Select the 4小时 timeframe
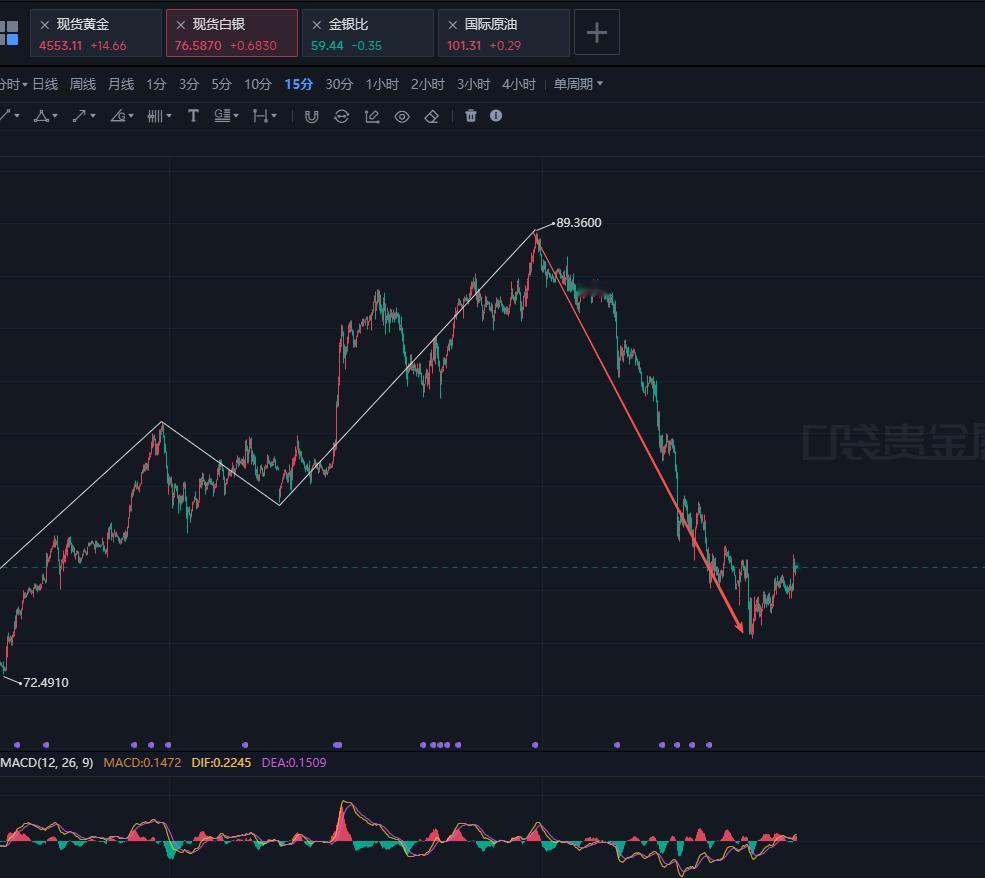985x878 pixels. 519,84
